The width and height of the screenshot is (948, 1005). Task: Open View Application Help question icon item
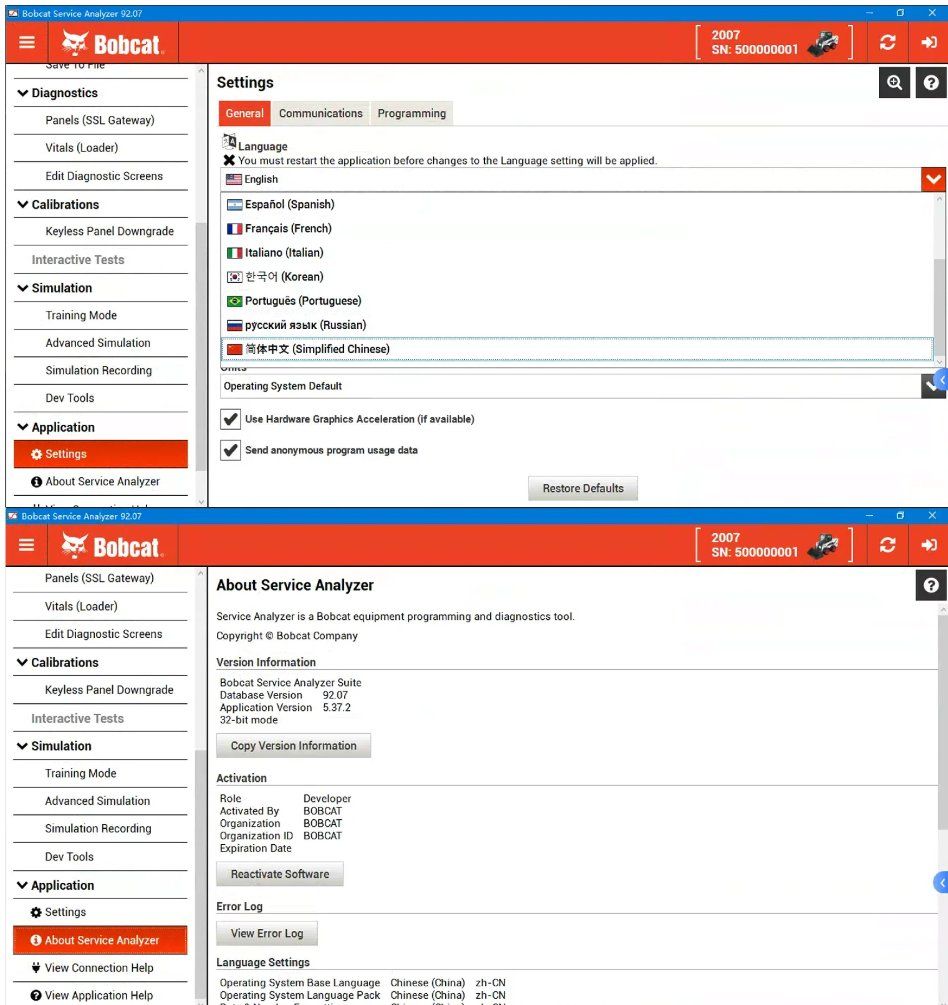[36, 995]
